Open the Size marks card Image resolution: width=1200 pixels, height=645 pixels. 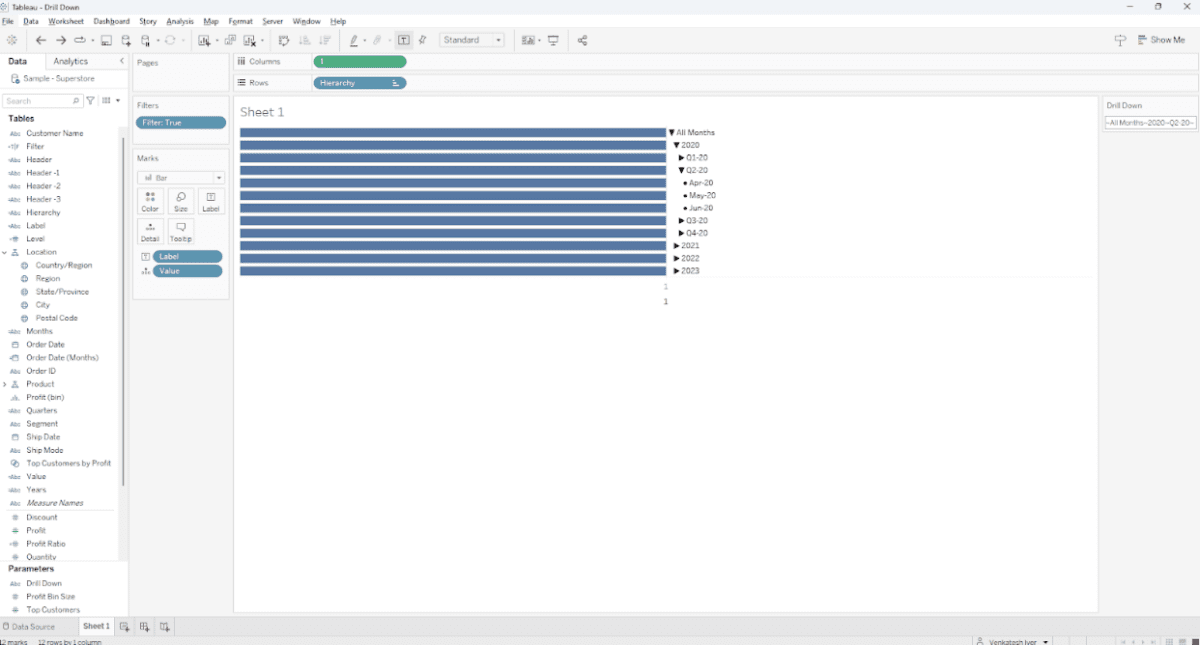pos(181,201)
